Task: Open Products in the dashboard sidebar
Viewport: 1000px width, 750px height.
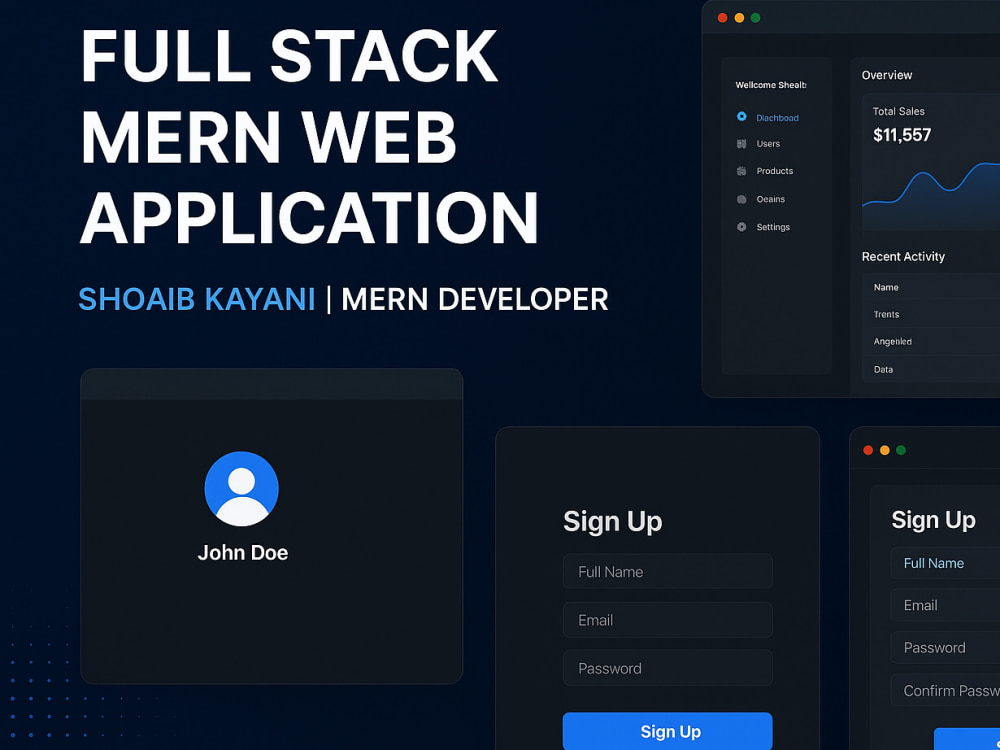Action: [x=774, y=171]
